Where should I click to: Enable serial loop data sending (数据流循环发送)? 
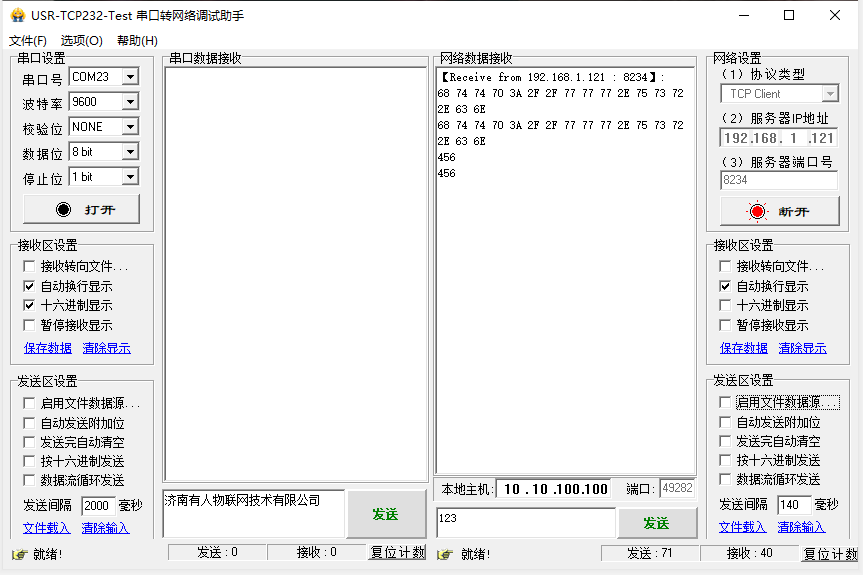(x=30, y=480)
